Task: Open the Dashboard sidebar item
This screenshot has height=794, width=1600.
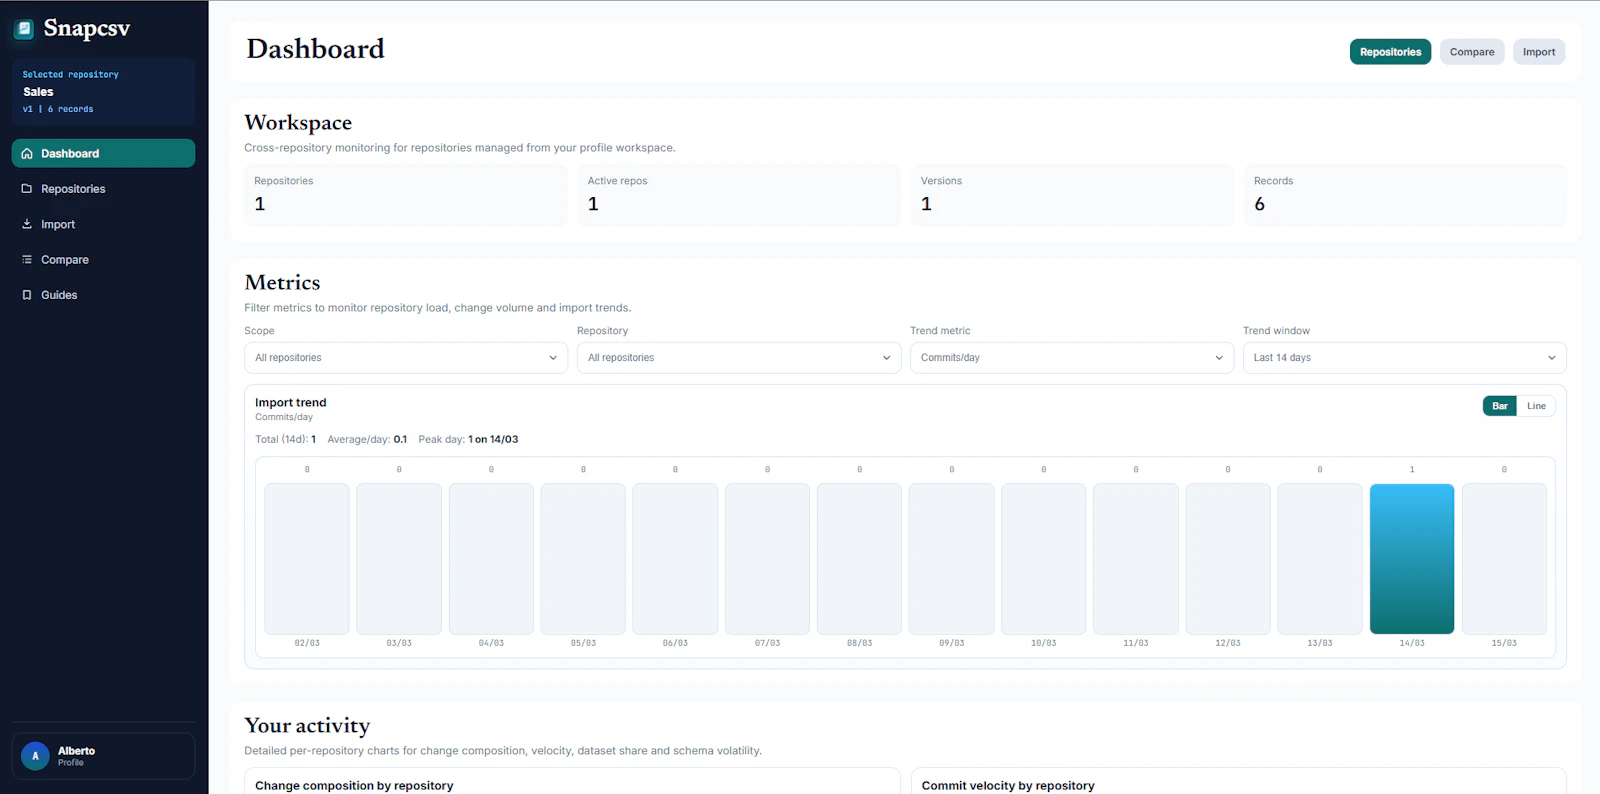Action: click(x=103, y=153)
